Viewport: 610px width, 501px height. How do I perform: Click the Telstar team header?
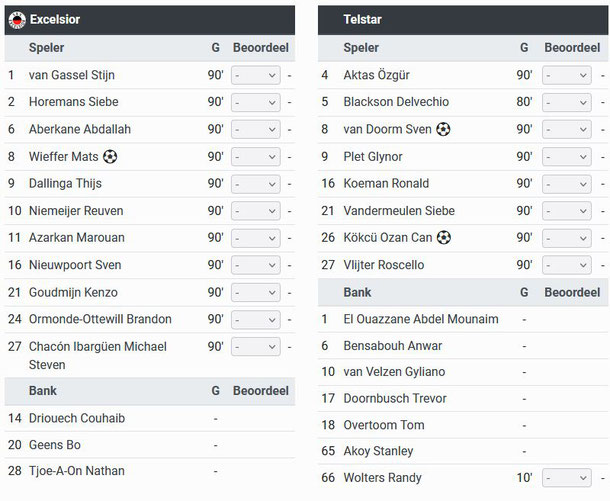click(x=463, y=20)
